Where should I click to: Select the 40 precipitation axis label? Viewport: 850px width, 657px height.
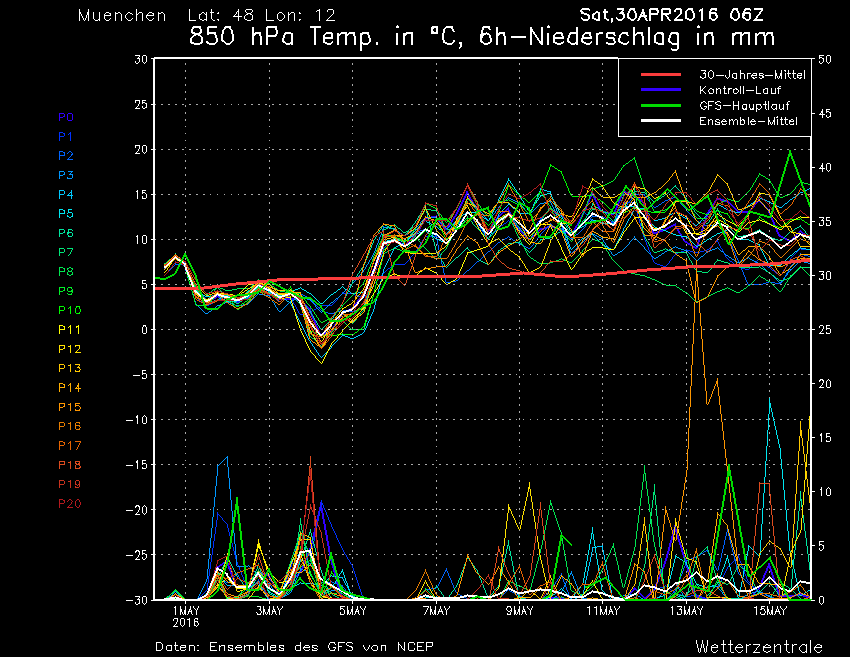pos(824,168)
